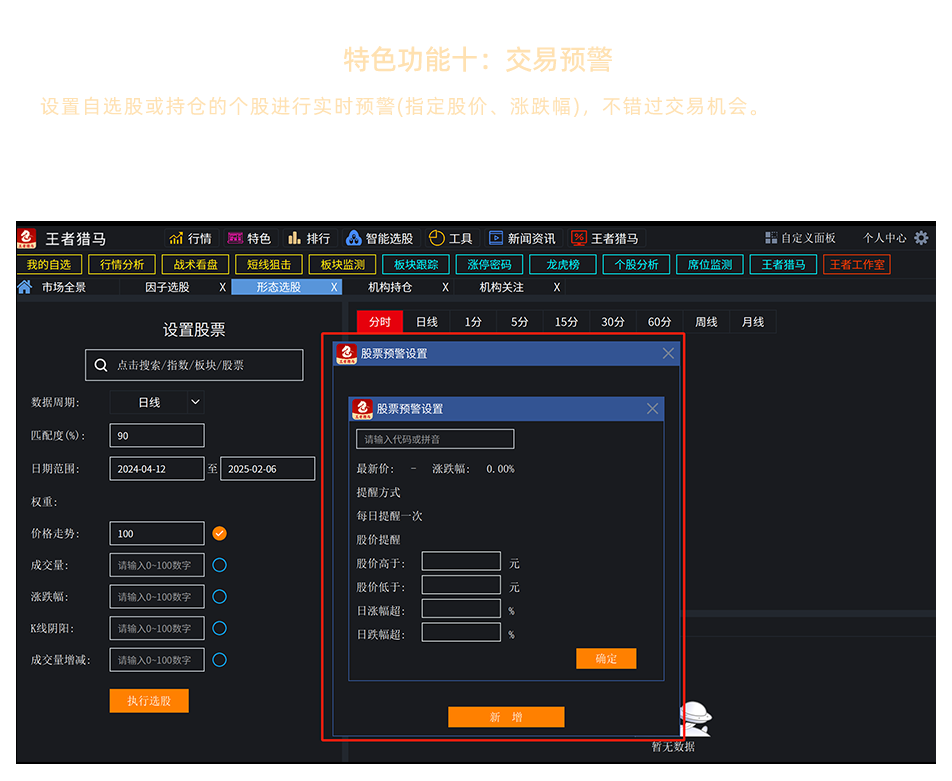
Task: Open the start date 2024-04-12 picker
Action: [157, 469]
